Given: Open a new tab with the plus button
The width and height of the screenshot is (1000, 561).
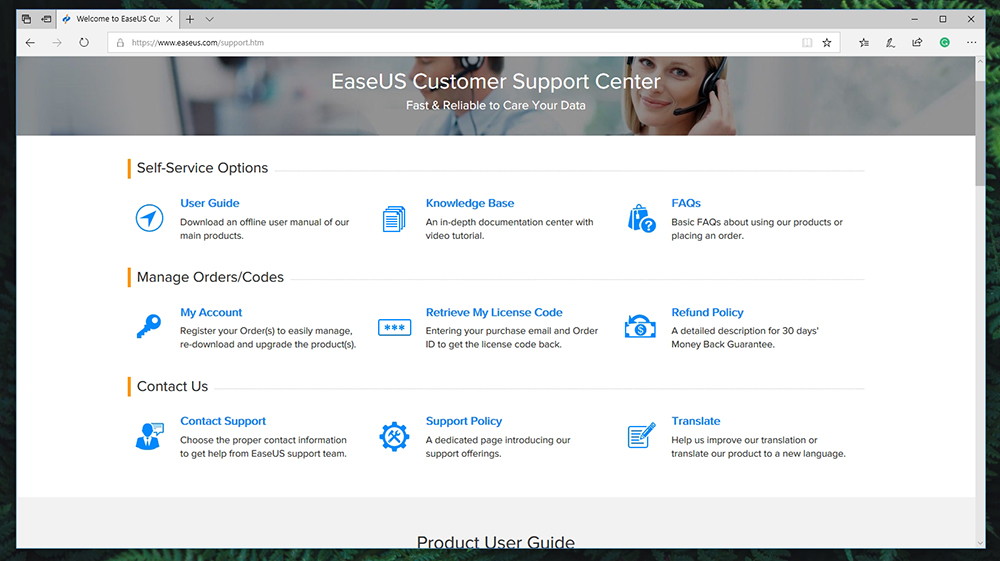Looking at the screenshot, I should click(x=189, y=19).
